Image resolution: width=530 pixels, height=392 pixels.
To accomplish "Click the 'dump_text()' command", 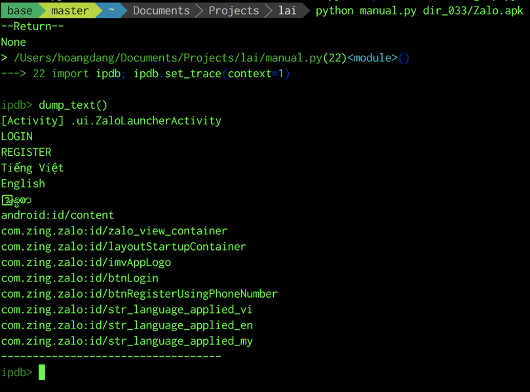I will pos(73,105).
